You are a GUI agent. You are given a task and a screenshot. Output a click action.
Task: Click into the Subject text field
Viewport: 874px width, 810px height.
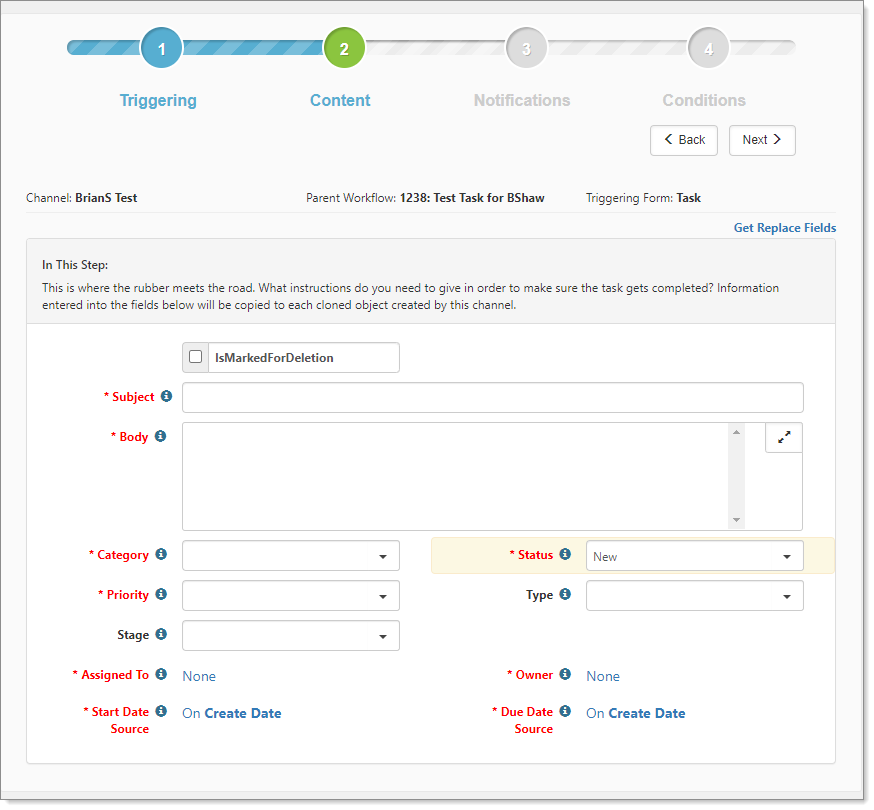[x=492, y=397]
